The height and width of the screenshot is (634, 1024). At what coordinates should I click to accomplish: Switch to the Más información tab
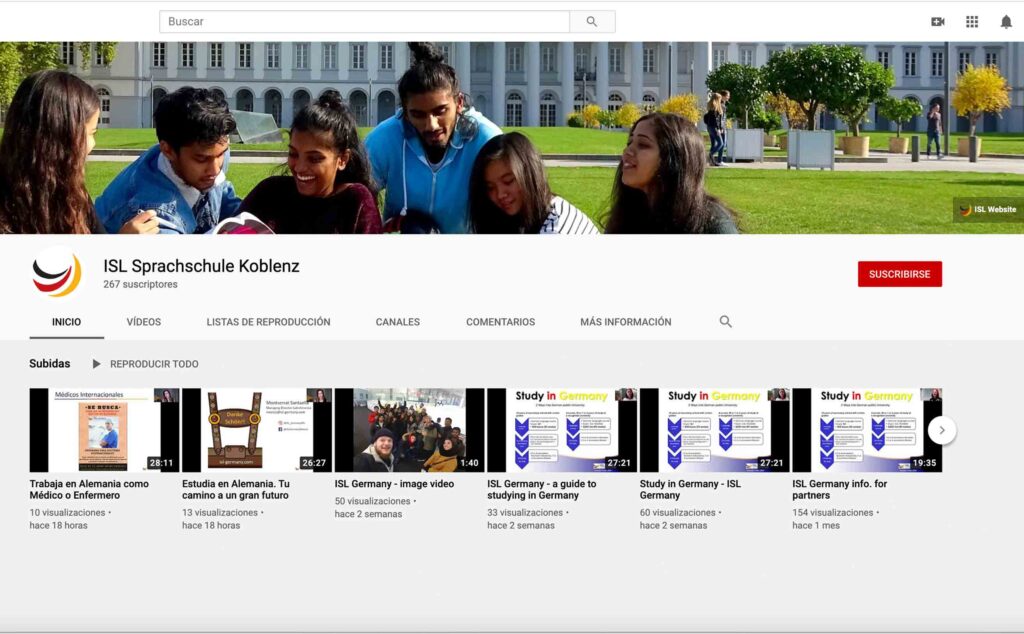pyautogui.click(x=626, y=322)
